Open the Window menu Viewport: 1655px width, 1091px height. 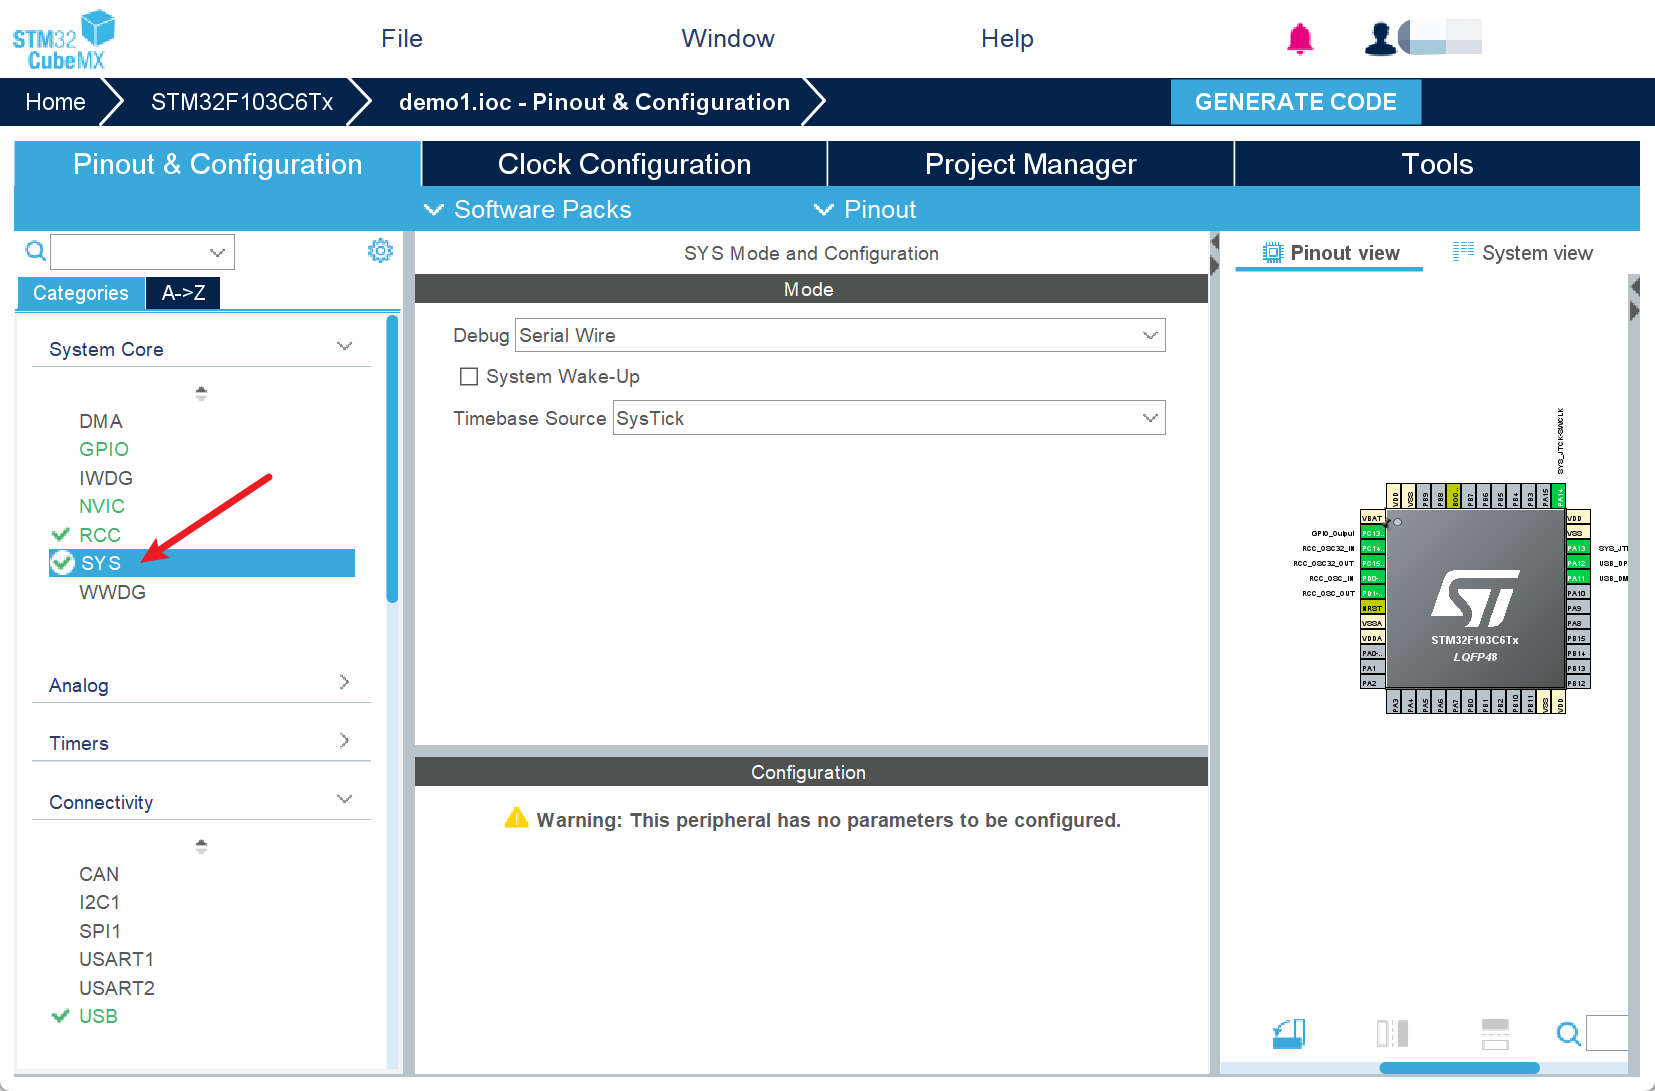click(x=728, y=38)
